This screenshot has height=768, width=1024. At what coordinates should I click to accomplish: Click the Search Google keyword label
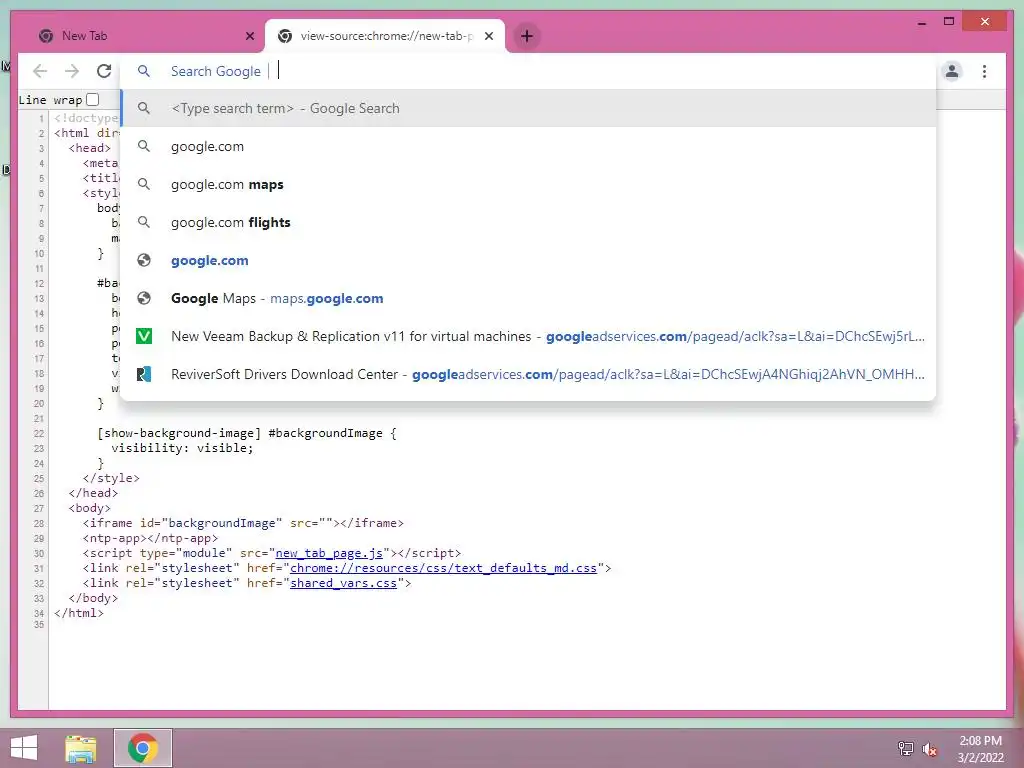[216, 71]
